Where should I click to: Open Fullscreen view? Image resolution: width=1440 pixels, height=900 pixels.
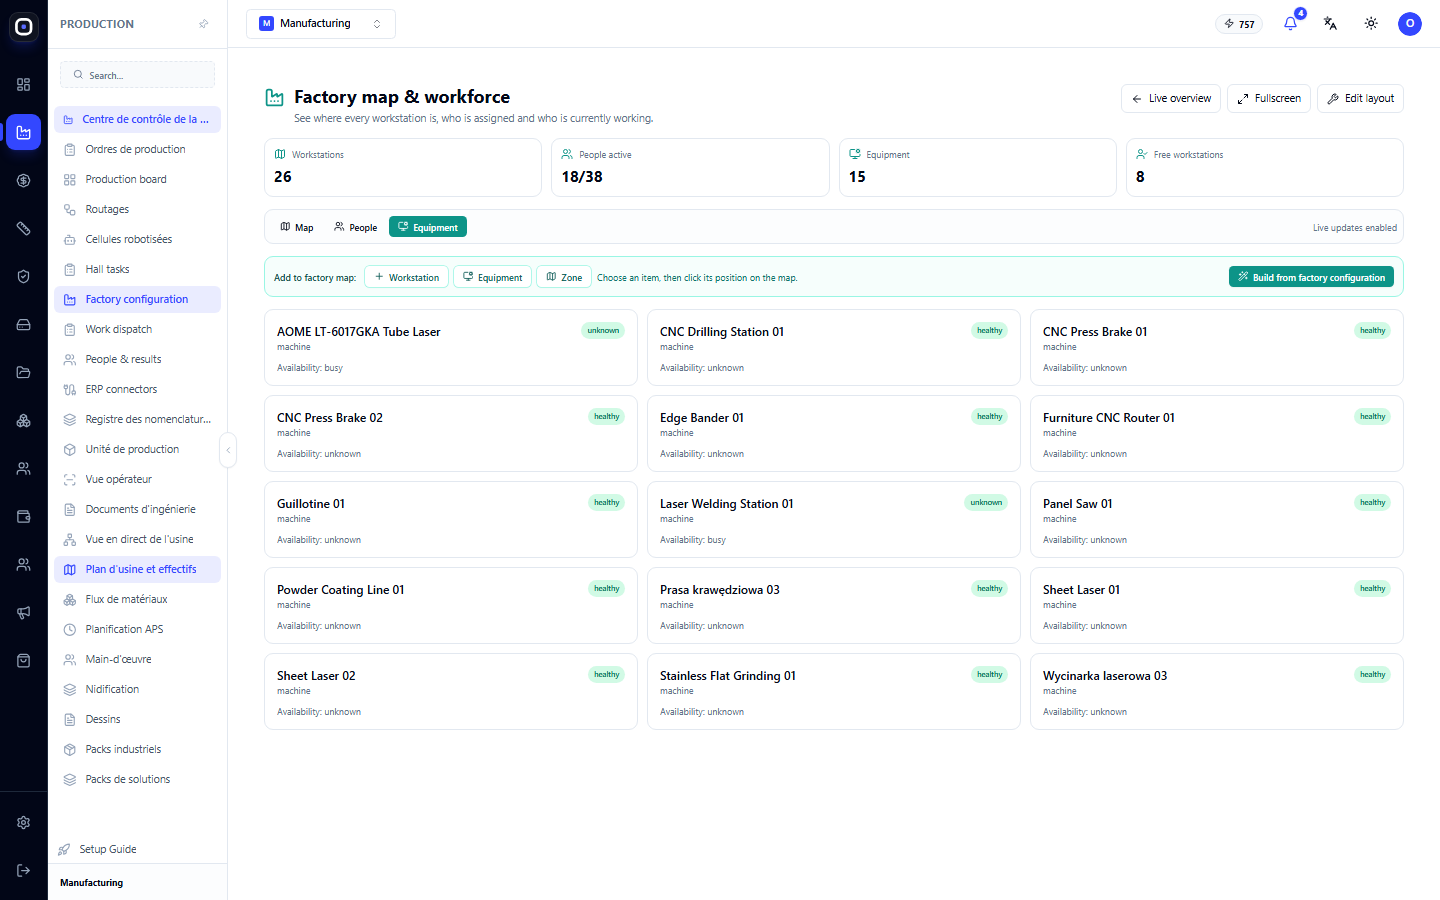click(1269, 98)
